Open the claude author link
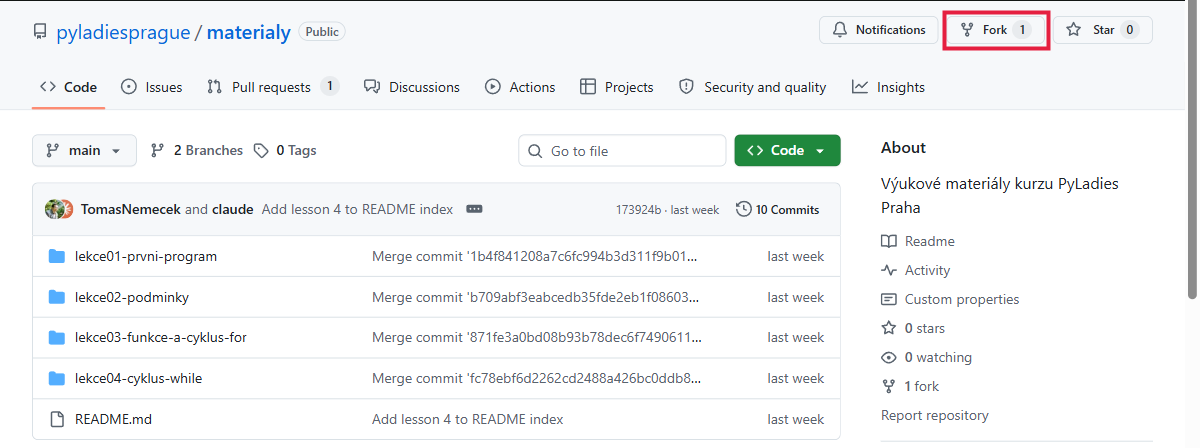1200x448 pixels. click(232, 209)
